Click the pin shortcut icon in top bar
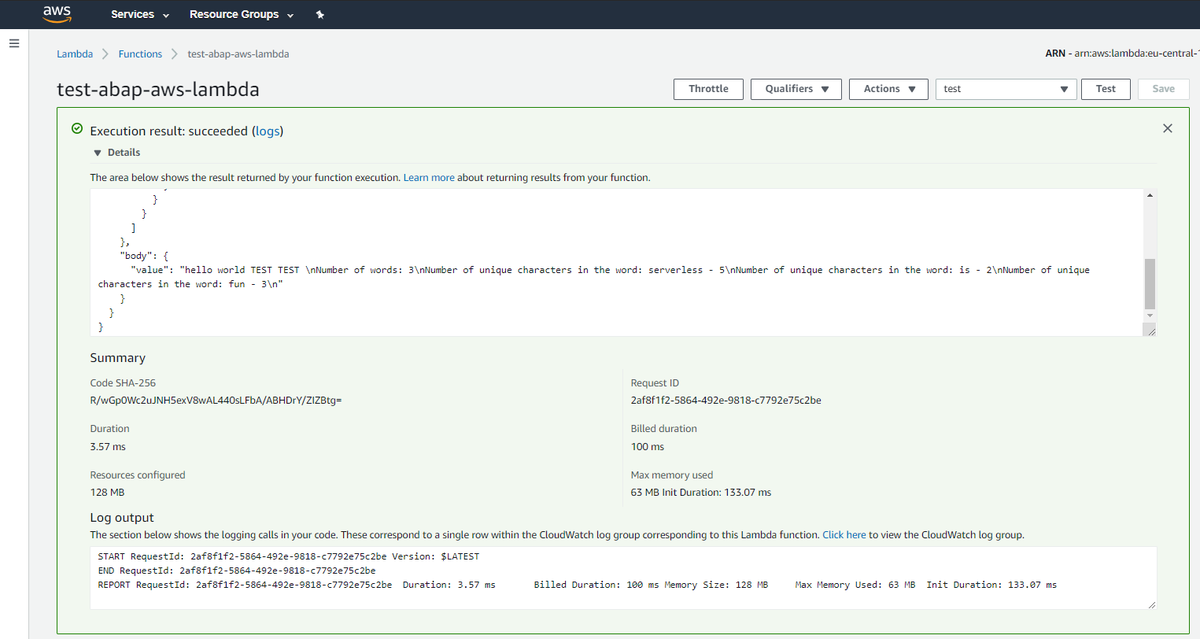 point(319,15)
